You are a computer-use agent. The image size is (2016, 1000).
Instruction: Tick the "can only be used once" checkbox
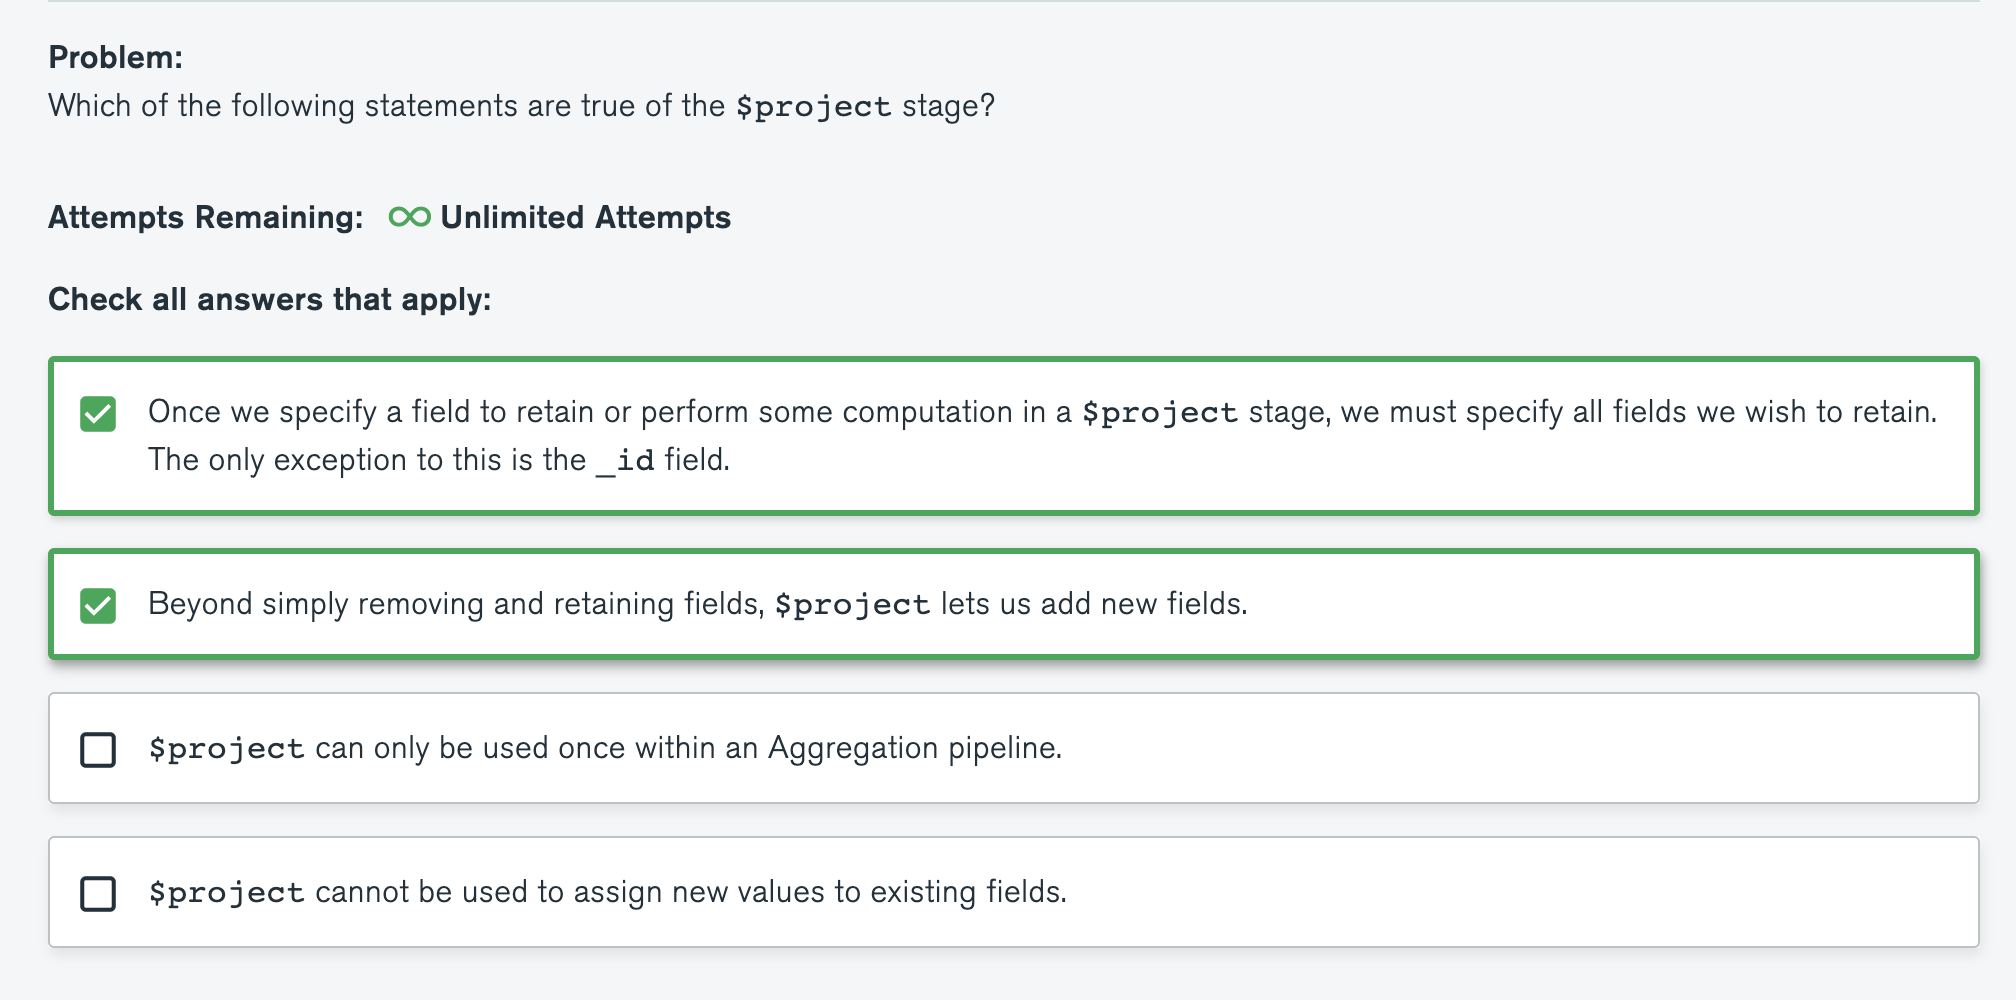click(x=98, y=749)
